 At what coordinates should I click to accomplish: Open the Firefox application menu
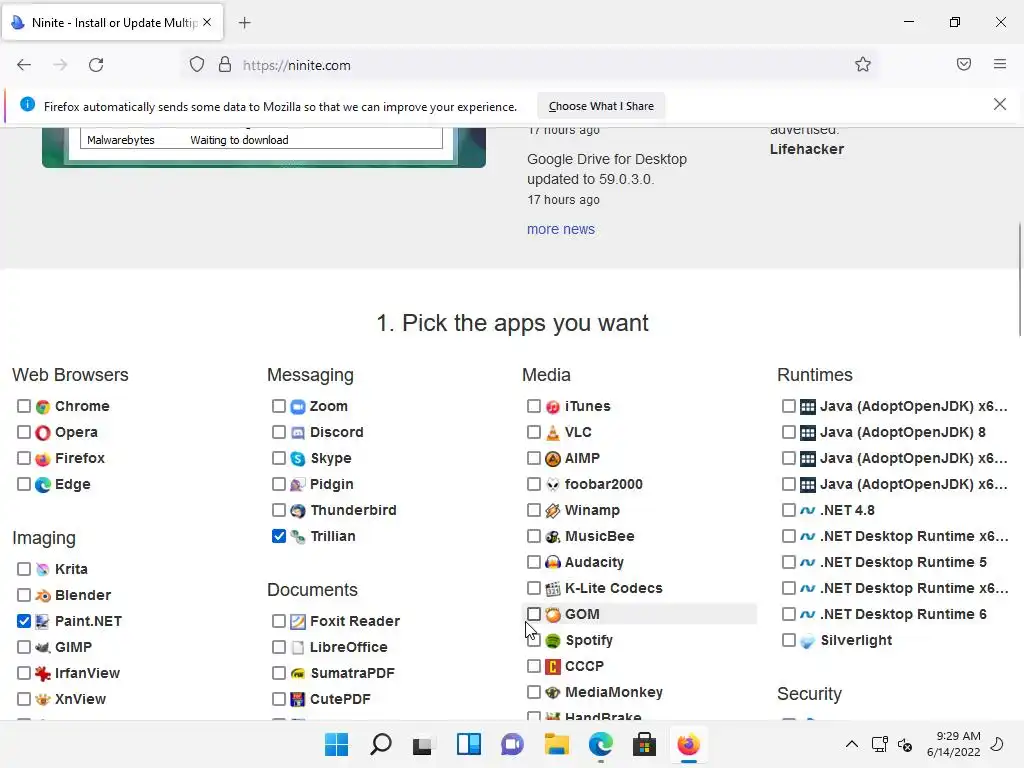[x=1000, y=65]
